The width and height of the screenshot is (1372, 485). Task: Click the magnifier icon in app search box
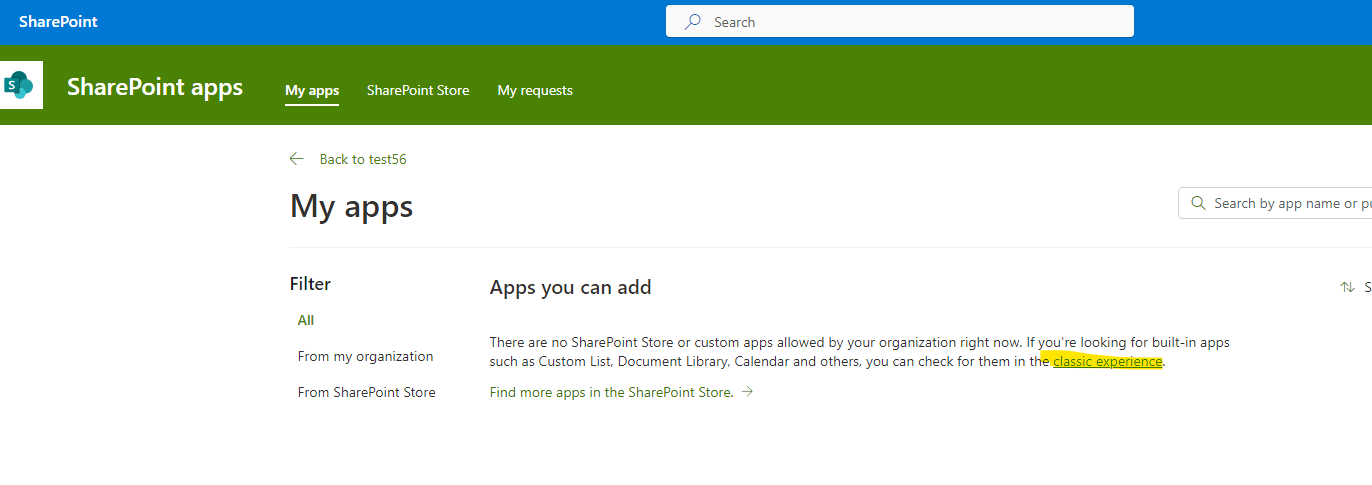[1198, 203]
